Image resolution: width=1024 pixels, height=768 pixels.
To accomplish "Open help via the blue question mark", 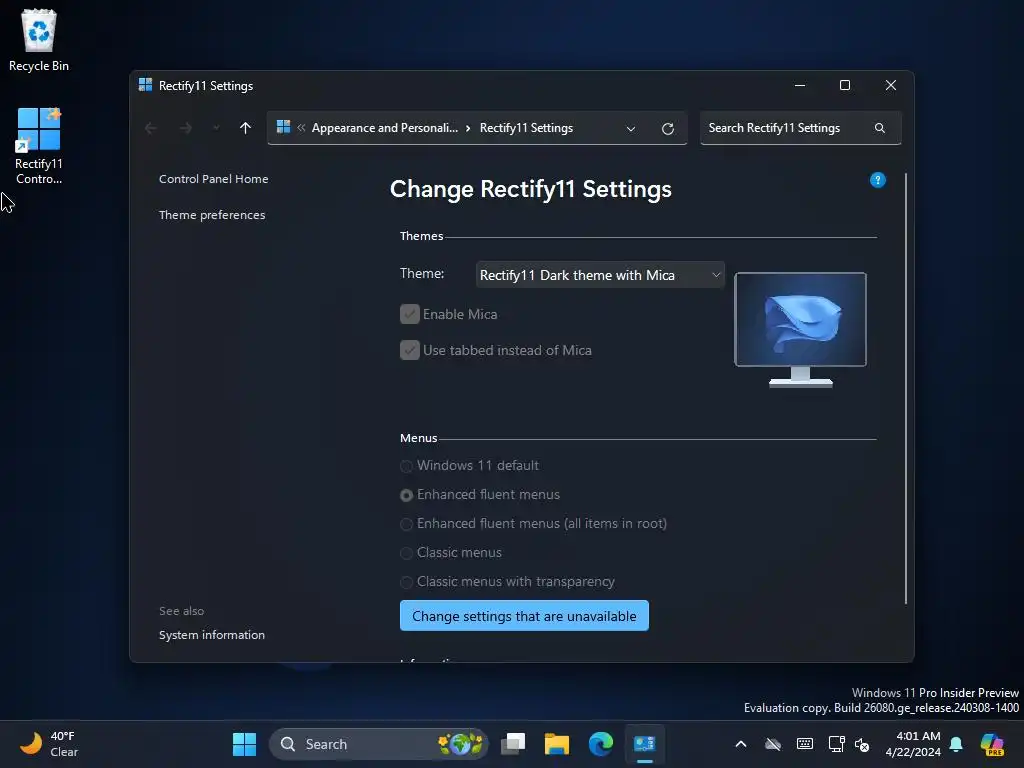I will coord(878,180).
